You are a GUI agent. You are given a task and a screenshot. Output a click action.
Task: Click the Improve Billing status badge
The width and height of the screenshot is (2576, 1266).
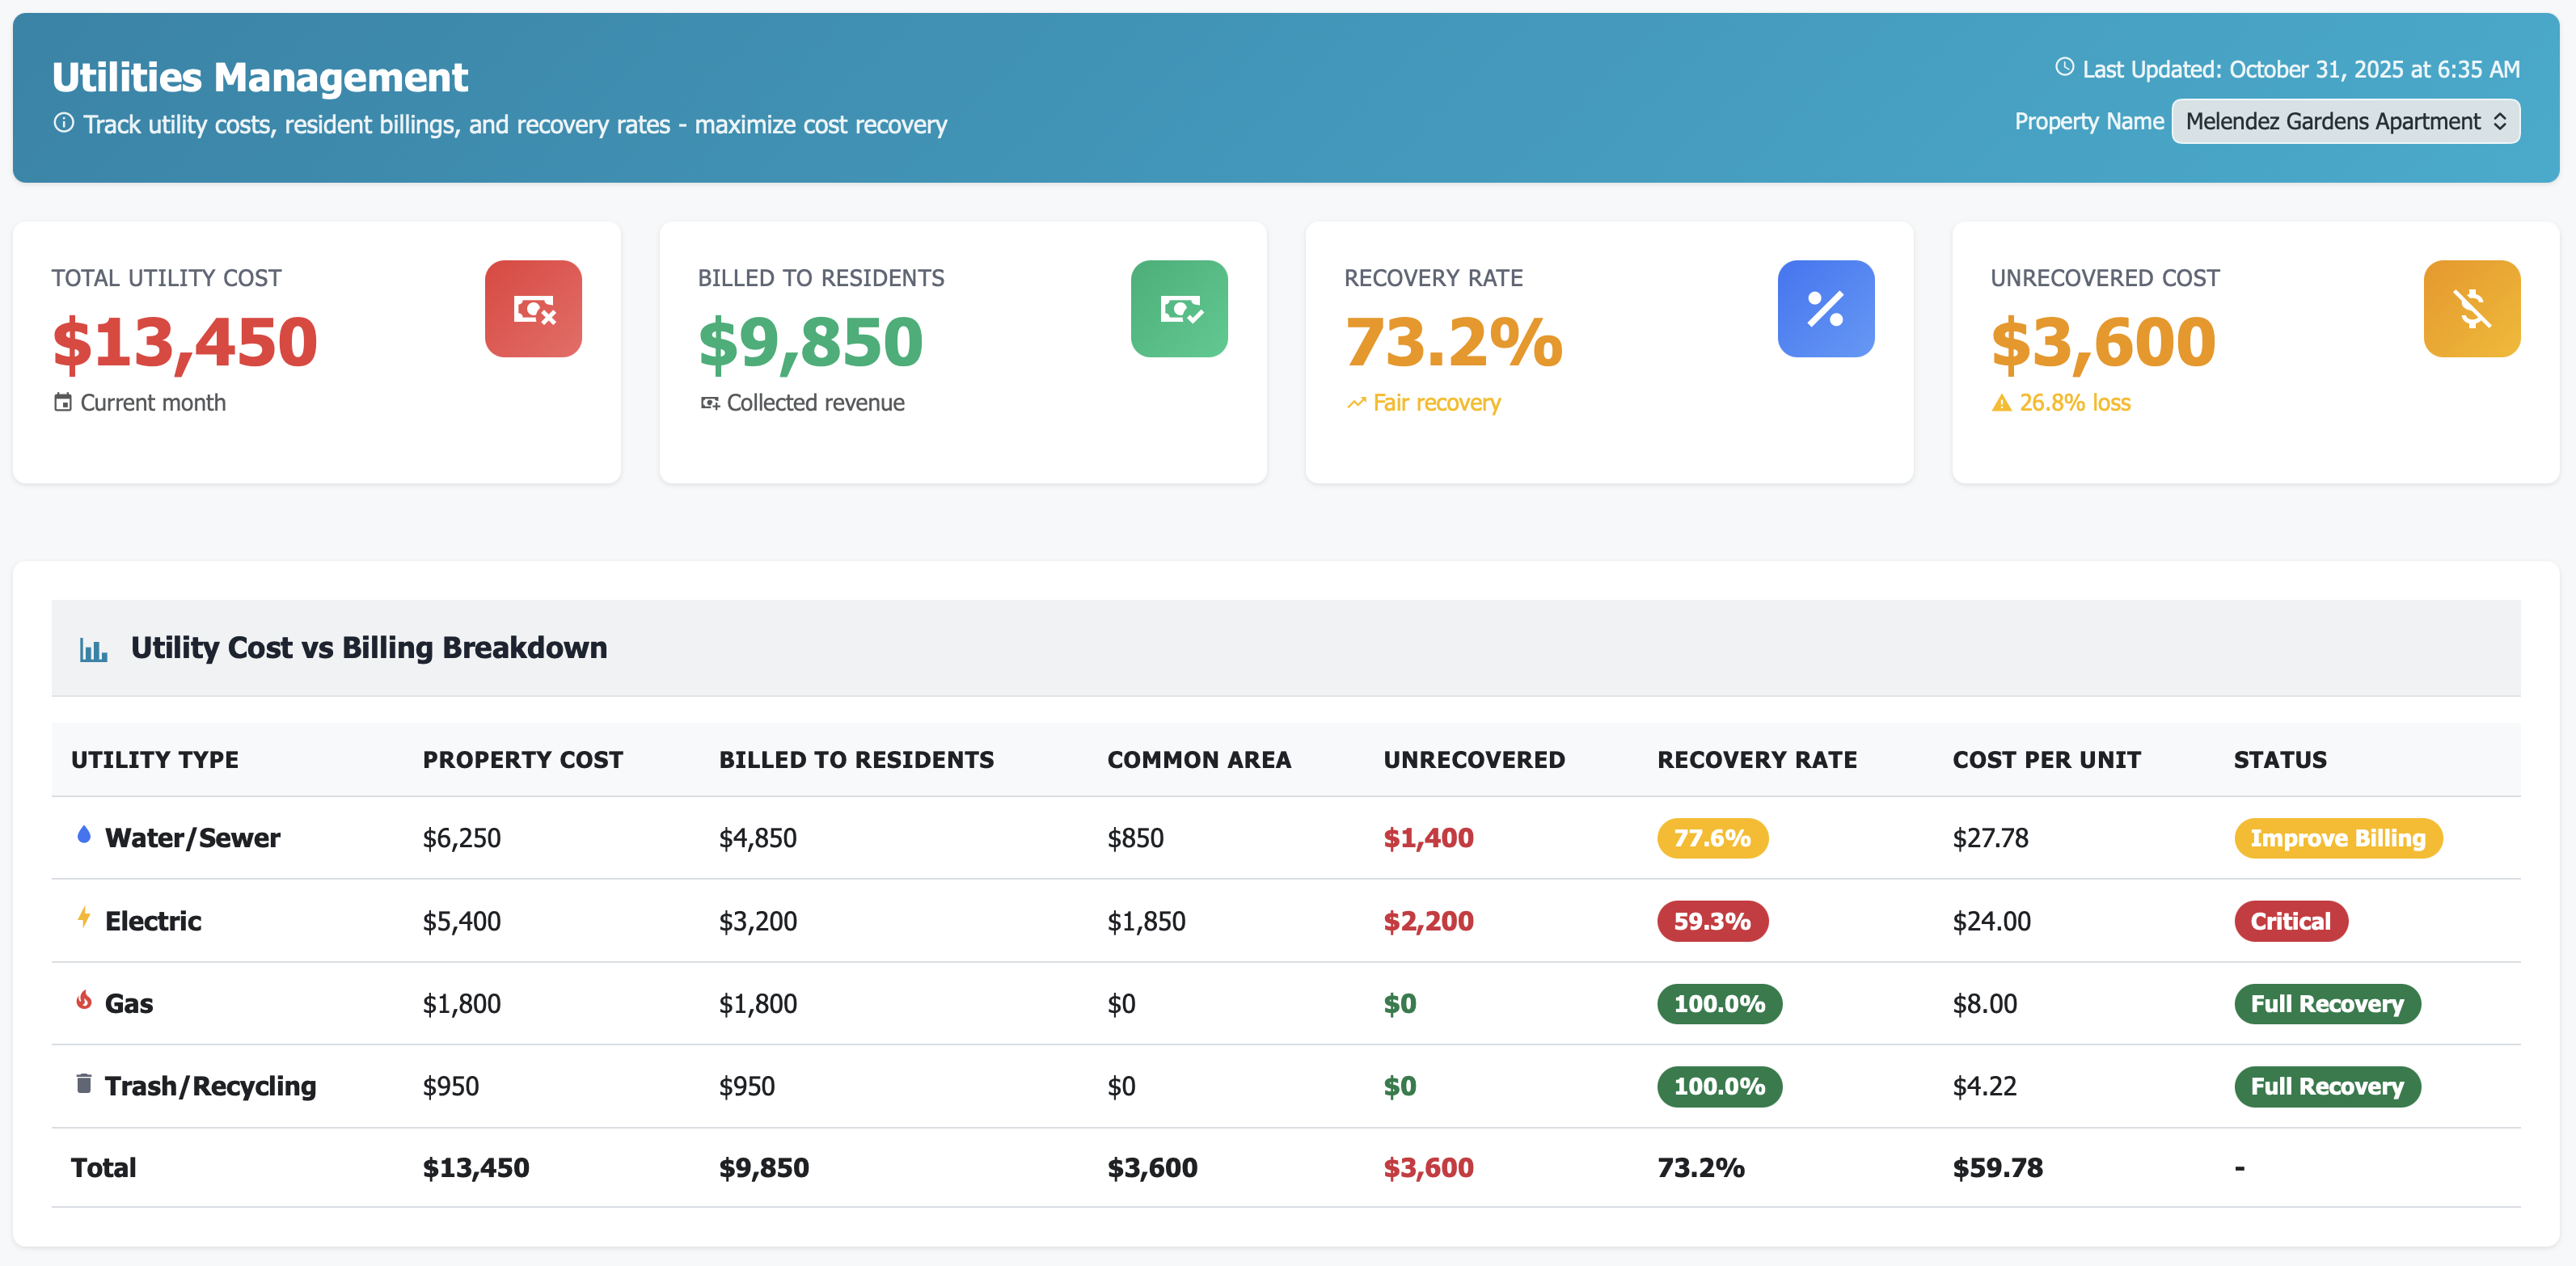[x=2338, y=838]
